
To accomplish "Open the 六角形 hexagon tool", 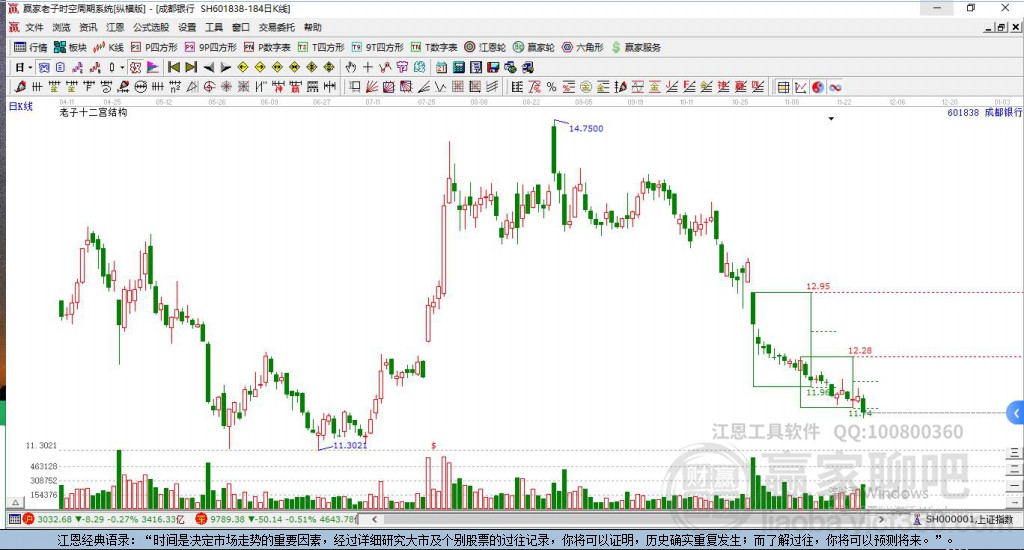I will coord(583,47).
